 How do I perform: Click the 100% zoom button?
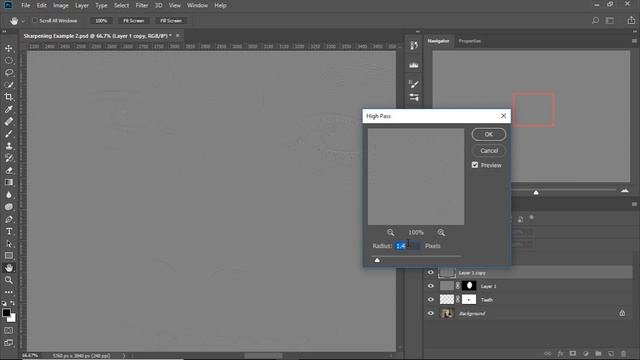tap(101, 20)
